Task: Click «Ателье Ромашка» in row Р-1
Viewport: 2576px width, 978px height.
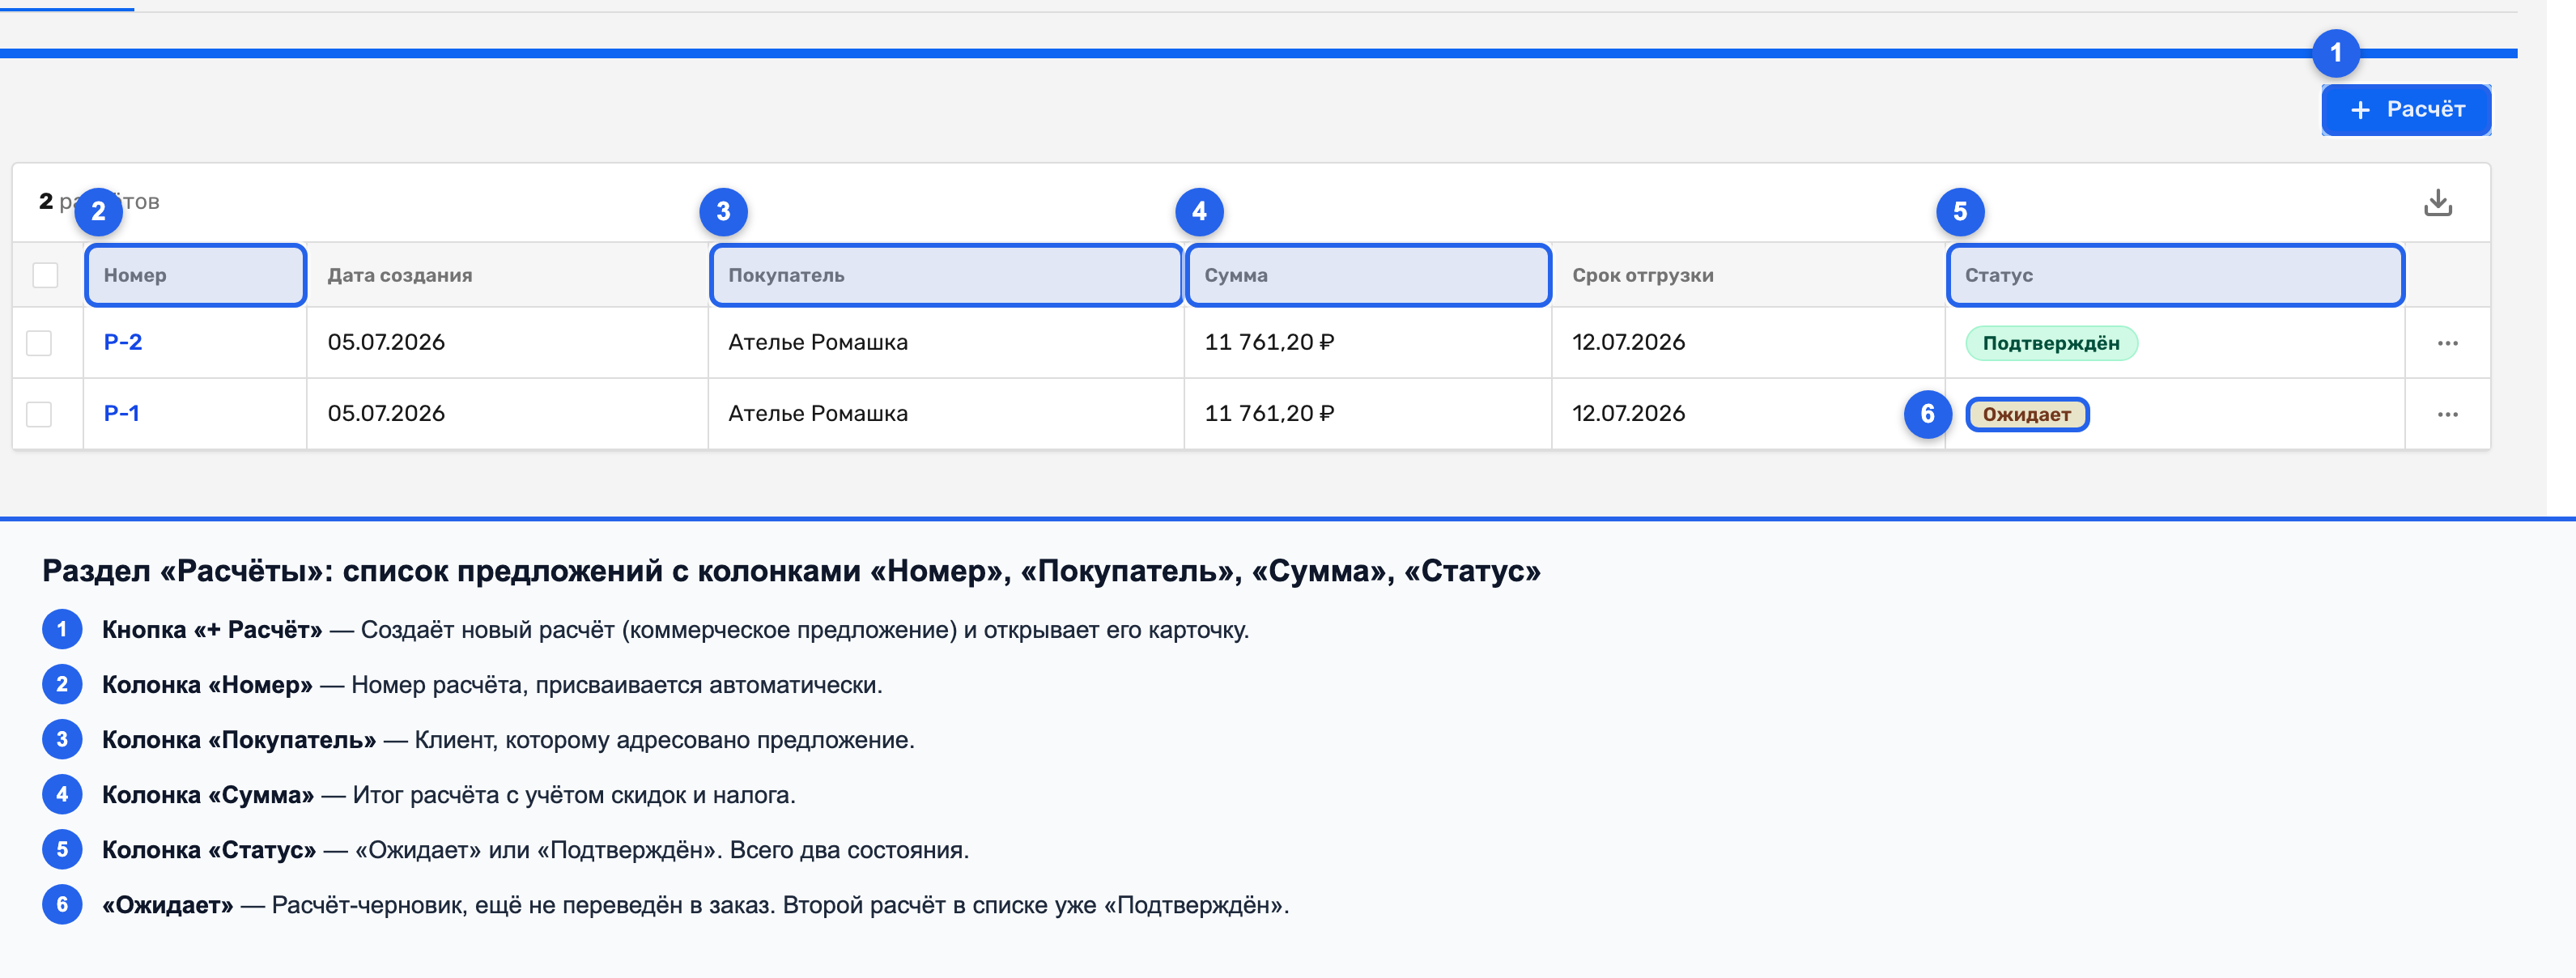Action: pyautogui.click(x=818, y=413)
